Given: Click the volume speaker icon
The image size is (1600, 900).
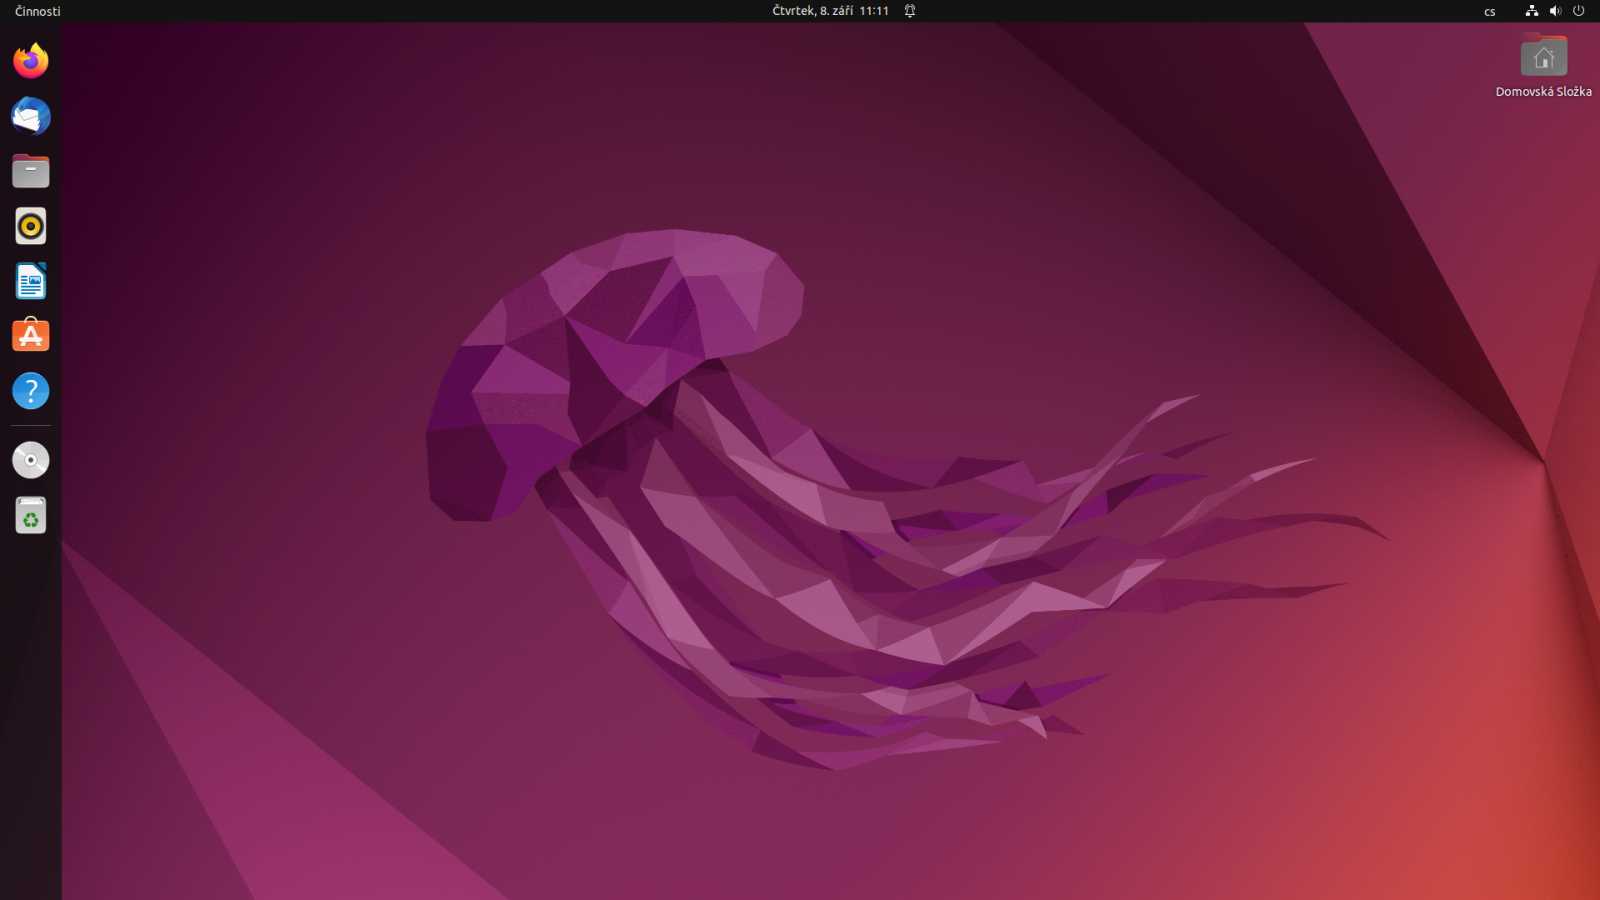Looking at the screenshot, I should [x=1555, y=11].
